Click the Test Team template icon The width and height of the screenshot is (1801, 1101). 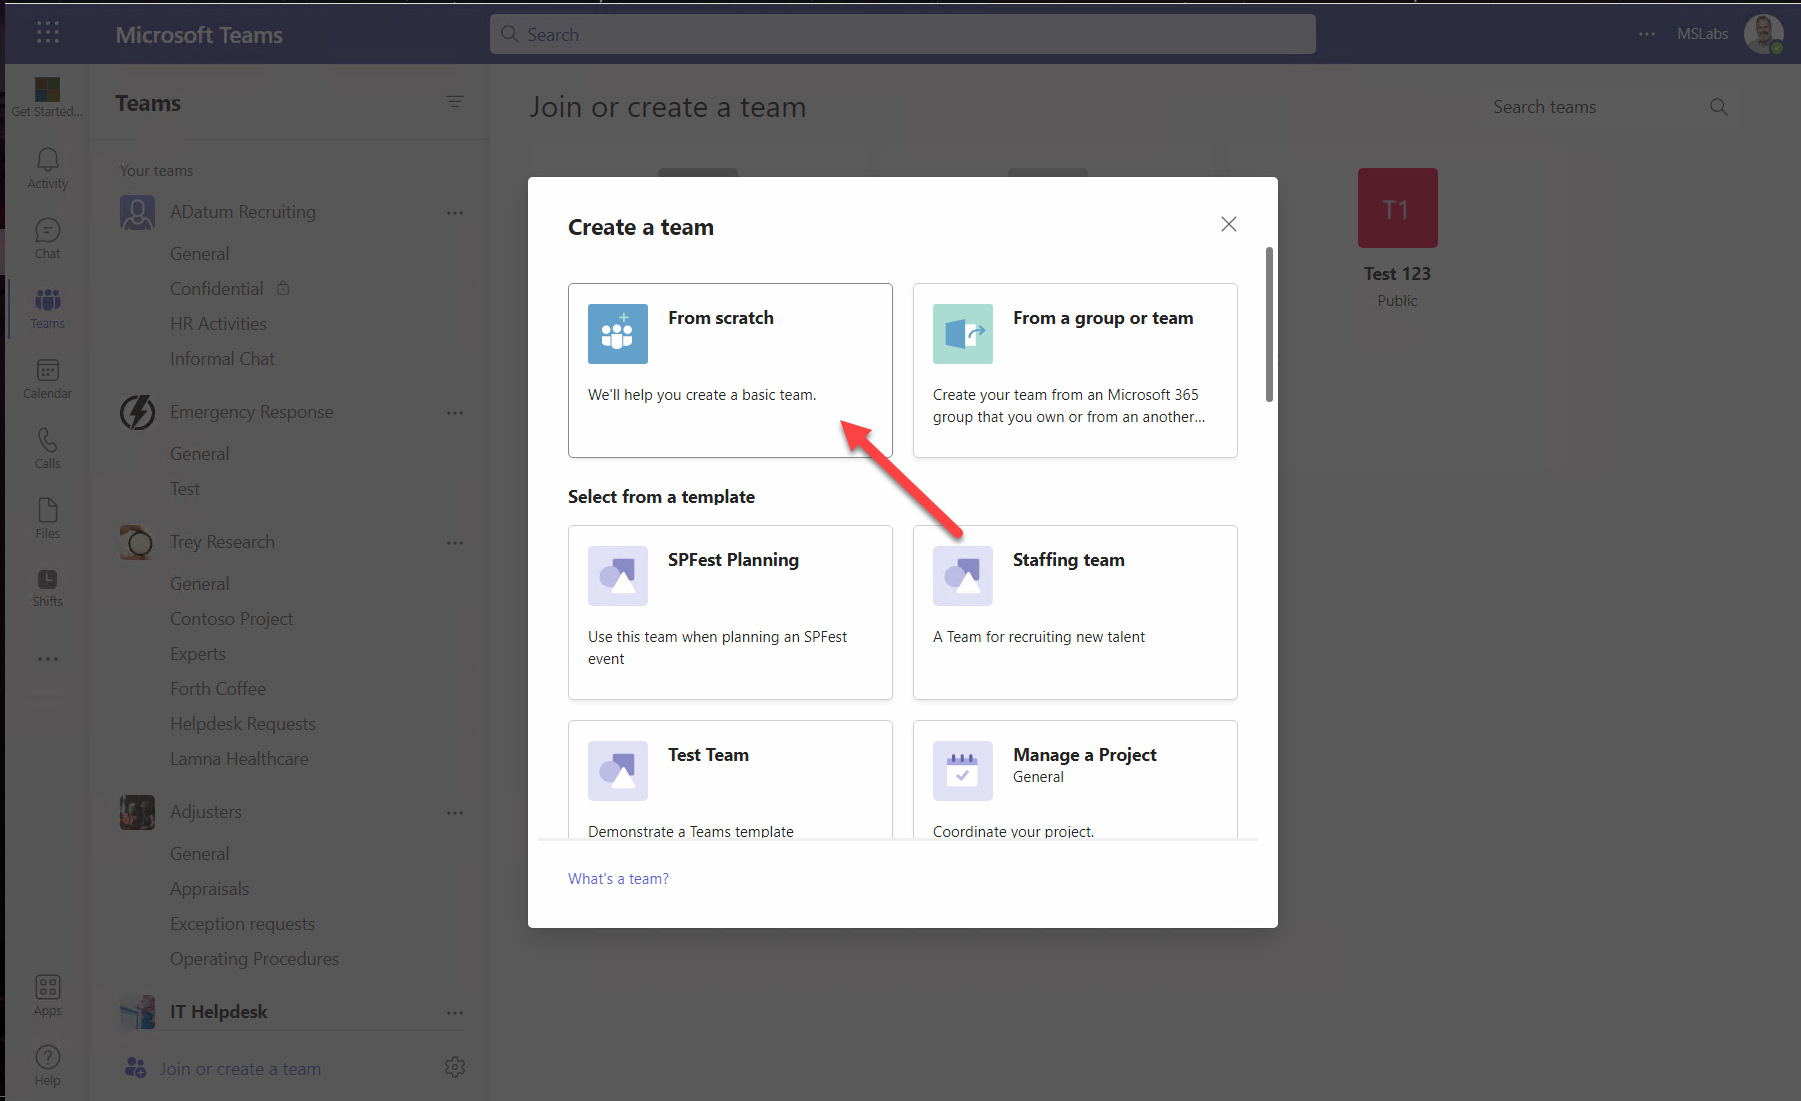click(618, 771)
